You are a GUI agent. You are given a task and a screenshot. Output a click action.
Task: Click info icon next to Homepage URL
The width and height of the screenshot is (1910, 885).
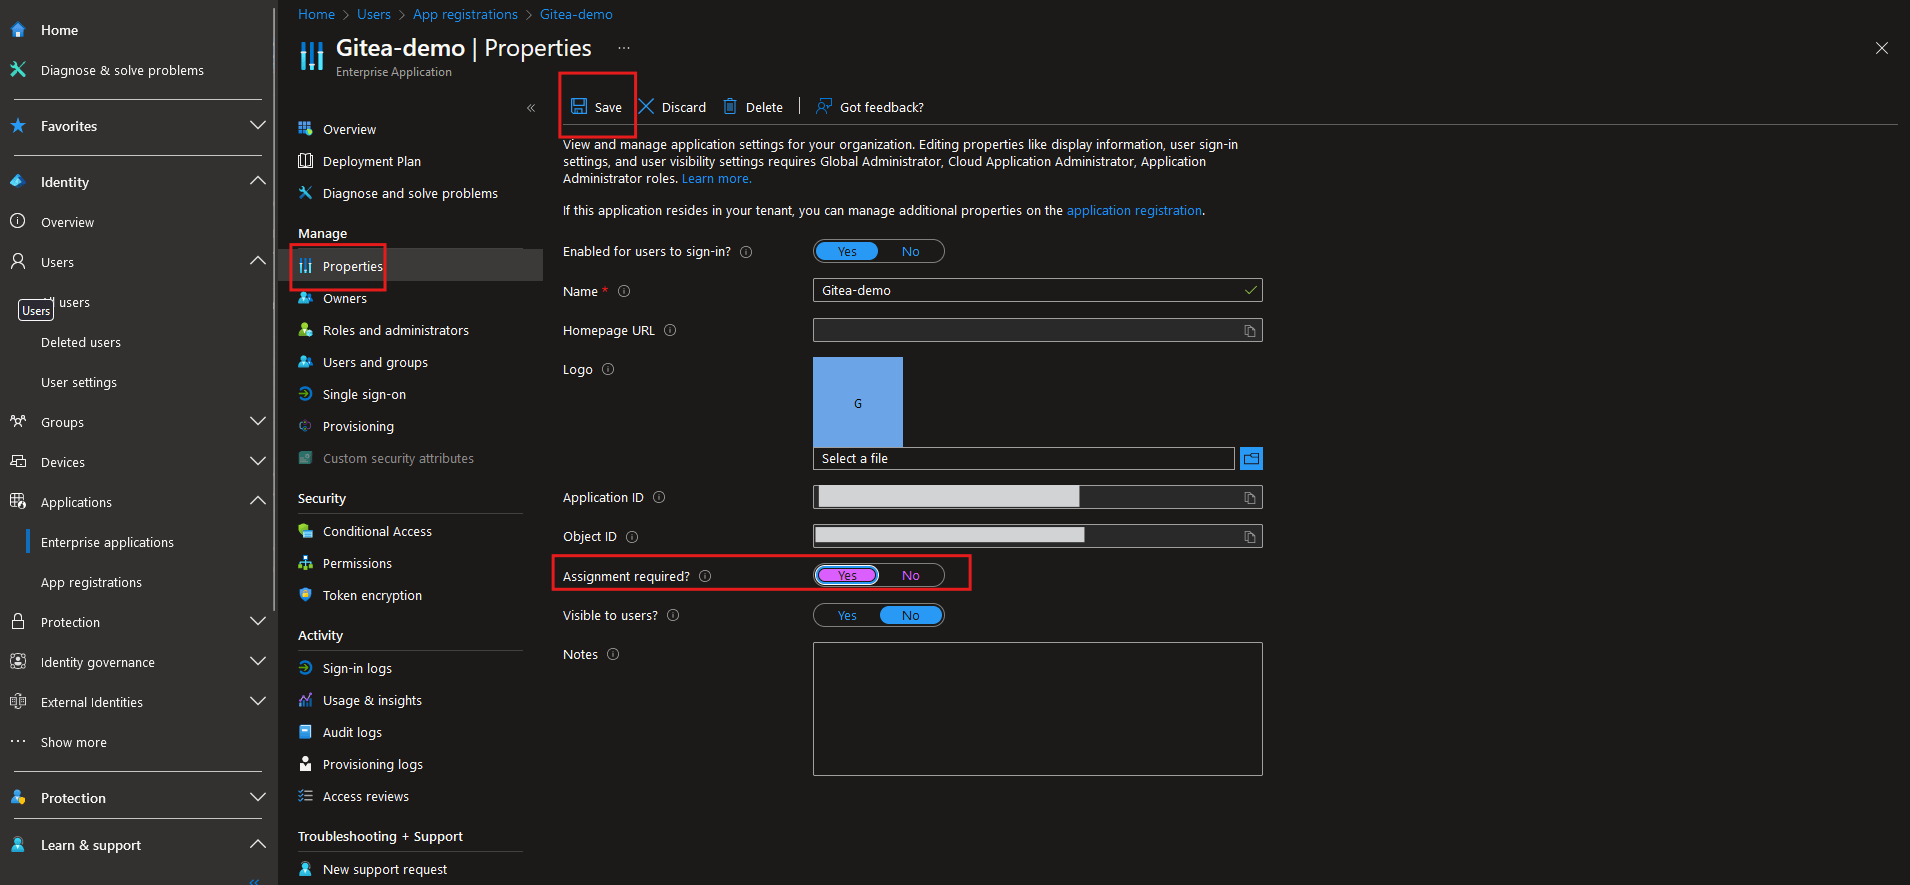670,330
